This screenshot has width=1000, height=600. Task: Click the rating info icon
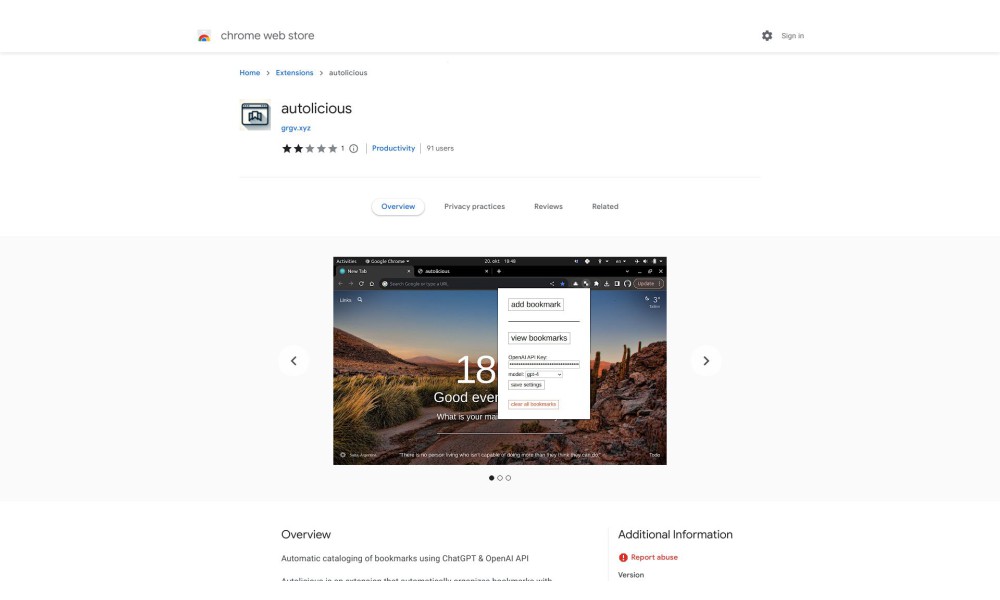353,149
